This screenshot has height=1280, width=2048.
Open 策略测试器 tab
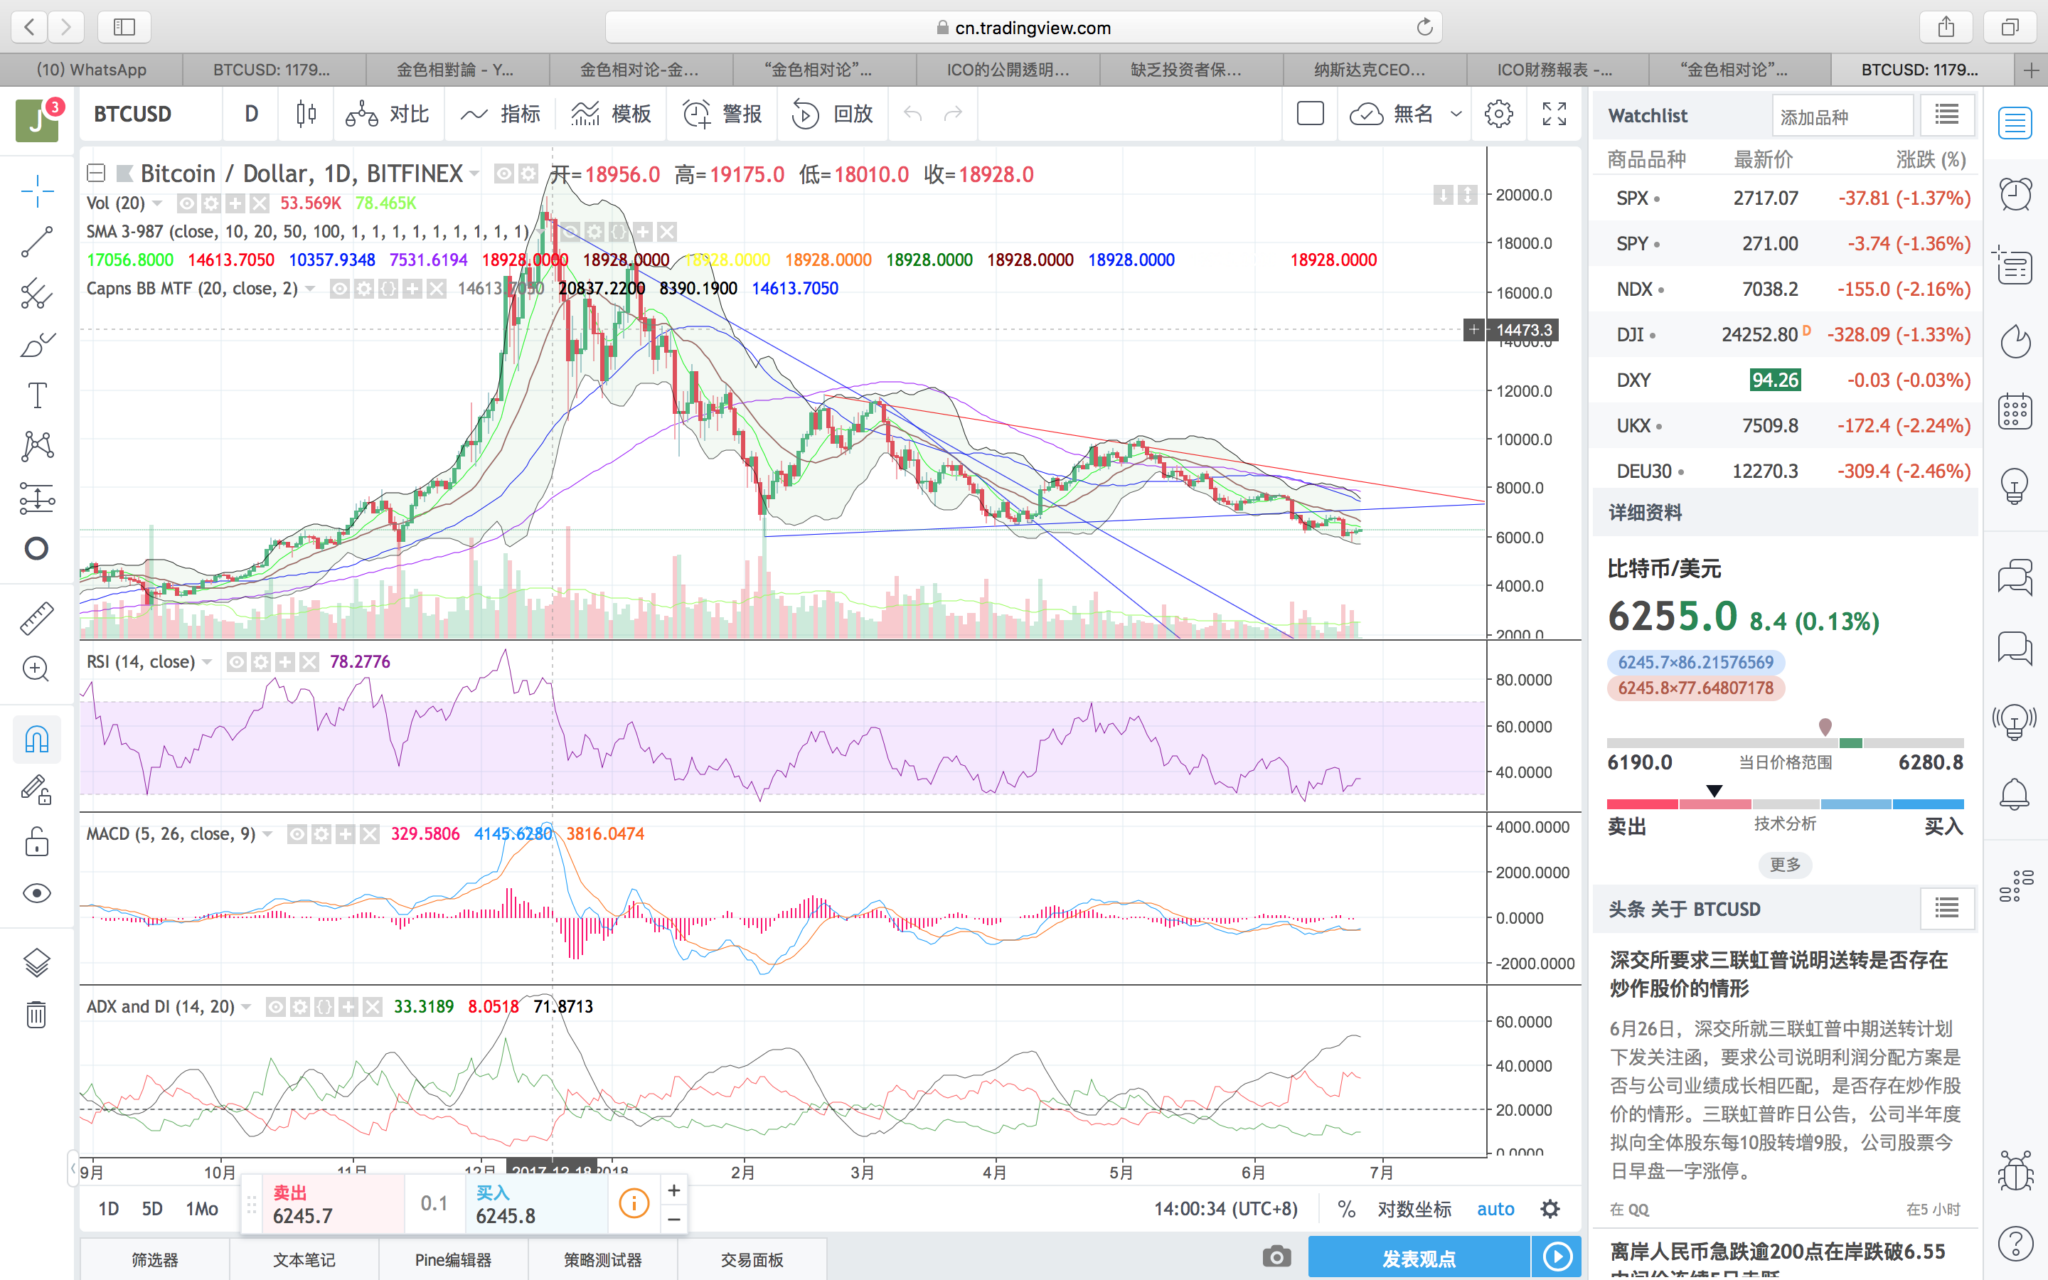tap(603, 1260)
